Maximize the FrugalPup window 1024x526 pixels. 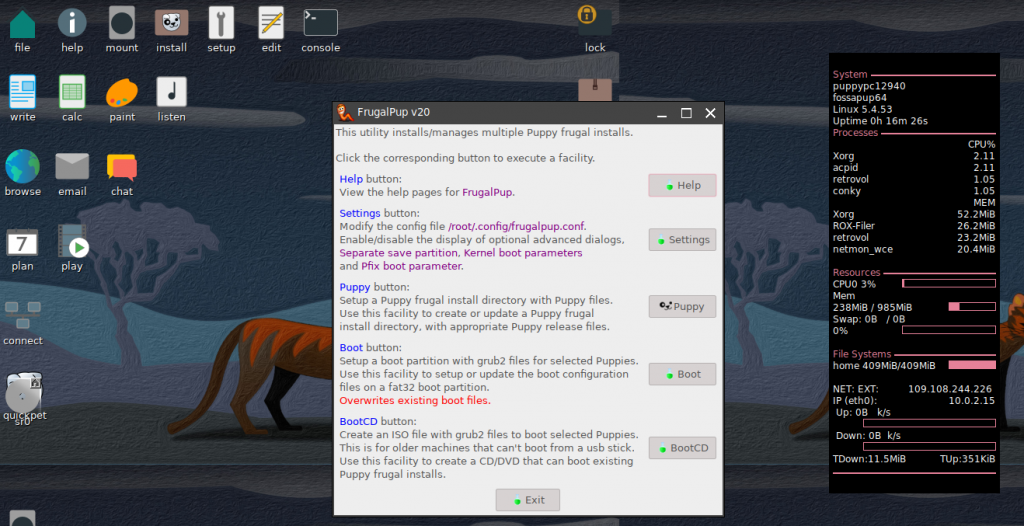point(686,113)
